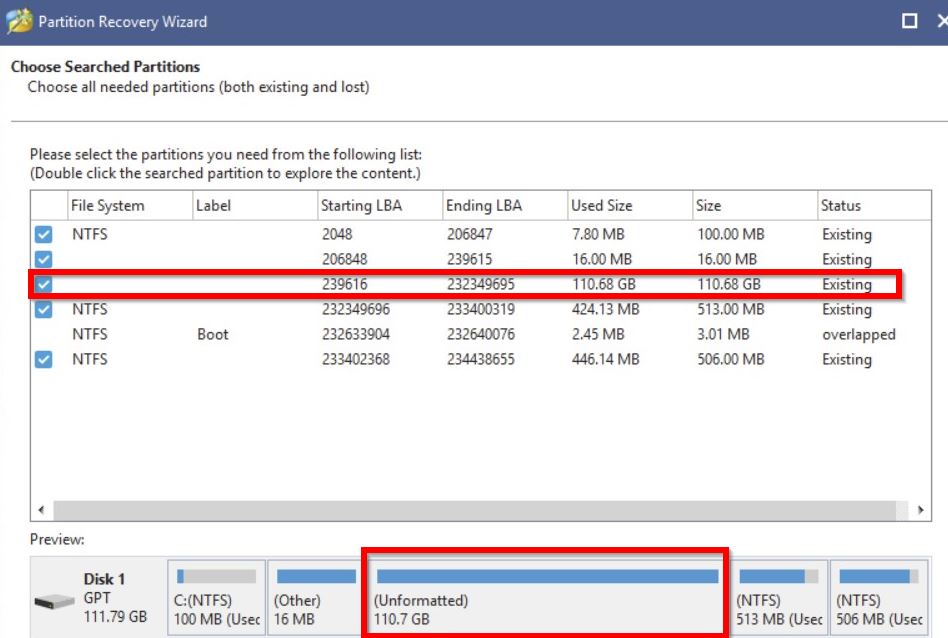
Task: Toggle checkbox for the 110.68 GB partition
Action: 44,285
